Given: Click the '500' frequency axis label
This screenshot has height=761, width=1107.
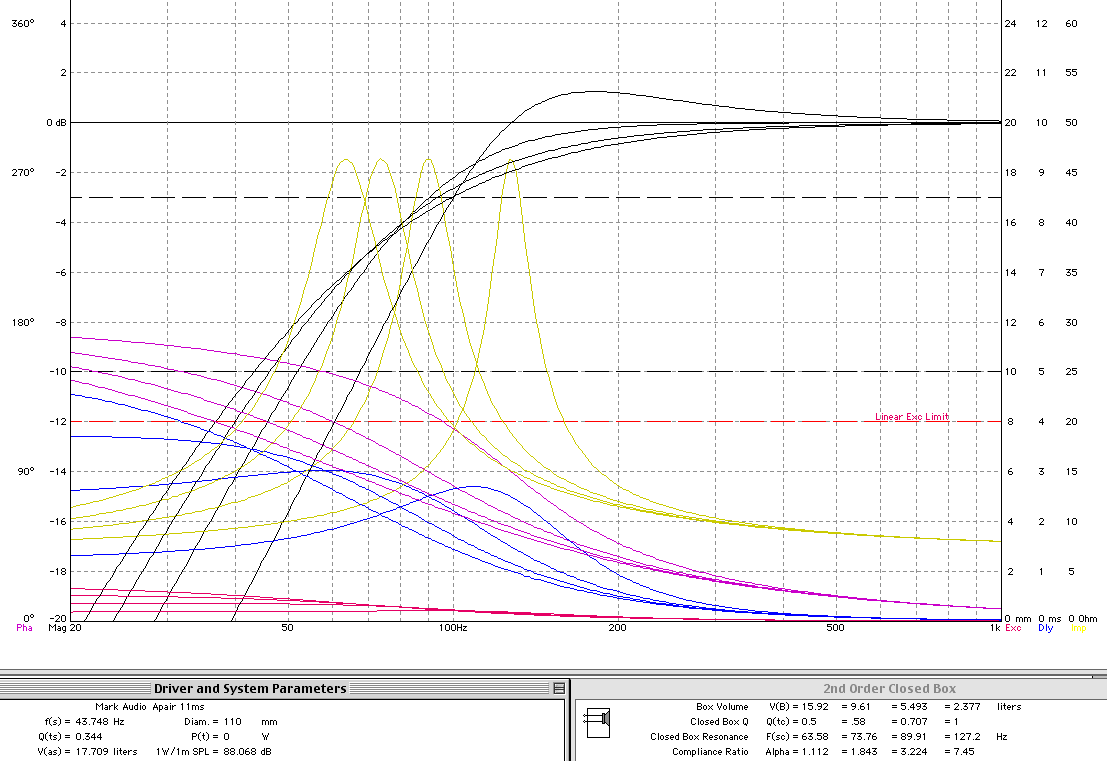Looking at the screenshot, I should pos(834,628).
